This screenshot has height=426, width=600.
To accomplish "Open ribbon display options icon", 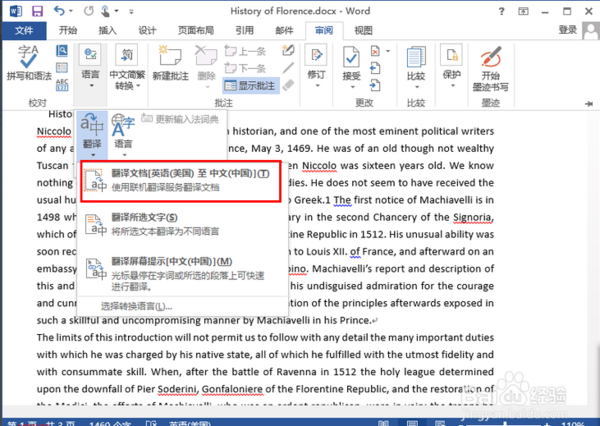I will click(523, 11).
